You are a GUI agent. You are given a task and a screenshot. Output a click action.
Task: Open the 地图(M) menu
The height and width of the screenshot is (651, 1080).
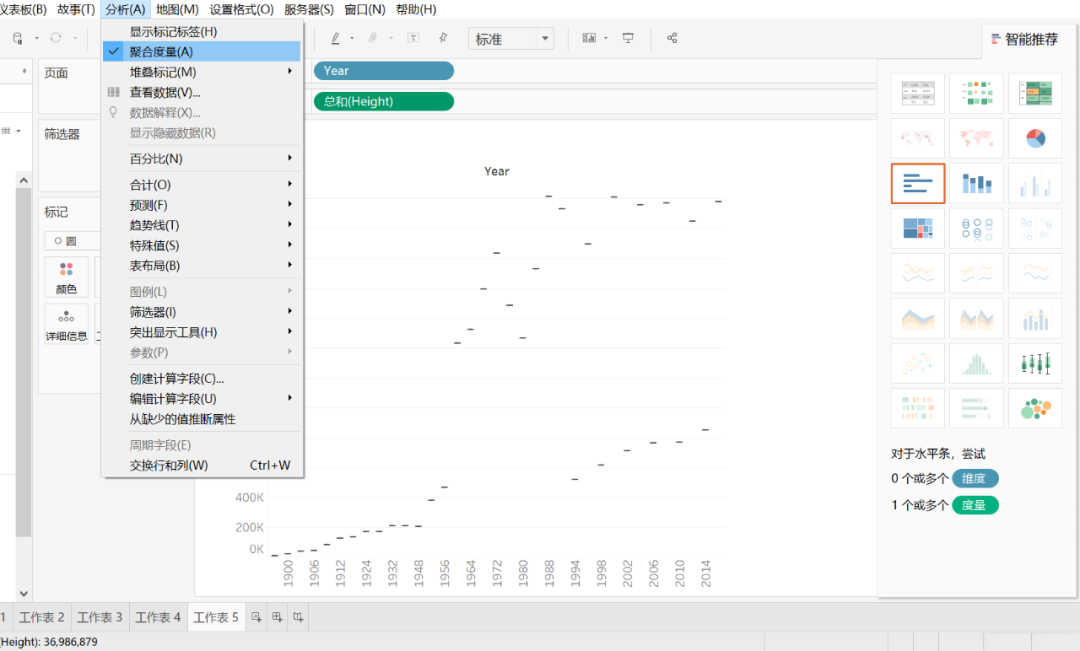[x=177, y=10]
